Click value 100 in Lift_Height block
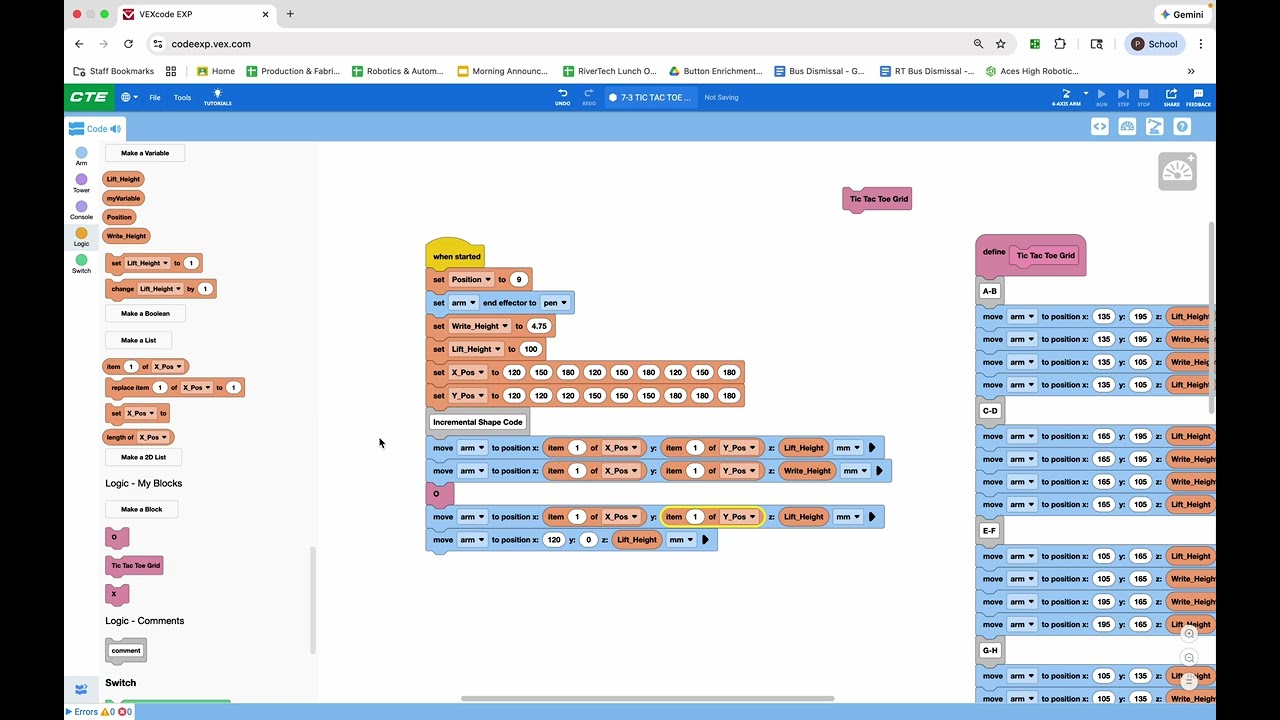The height and width of the screenshot is (720, 1280). [530, 349]
